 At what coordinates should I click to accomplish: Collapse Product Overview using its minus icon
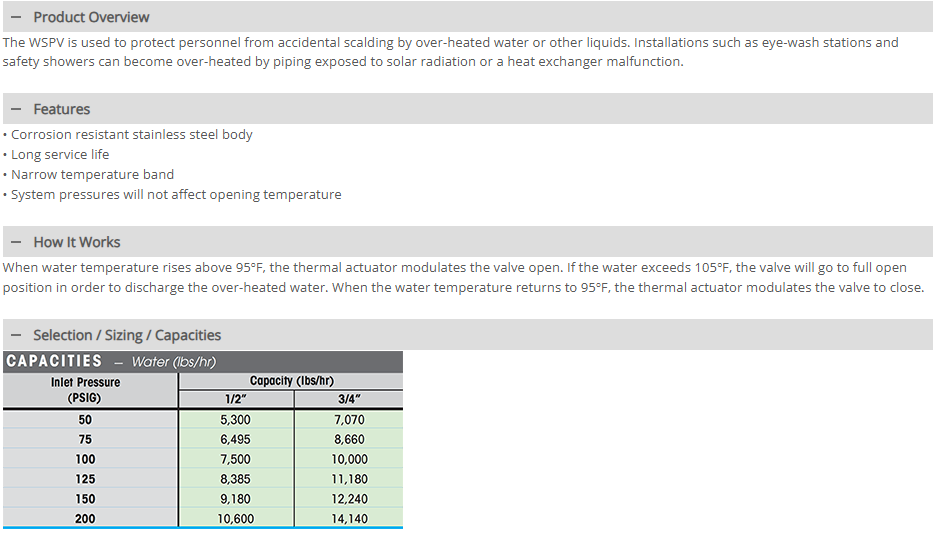coord(16,17)
